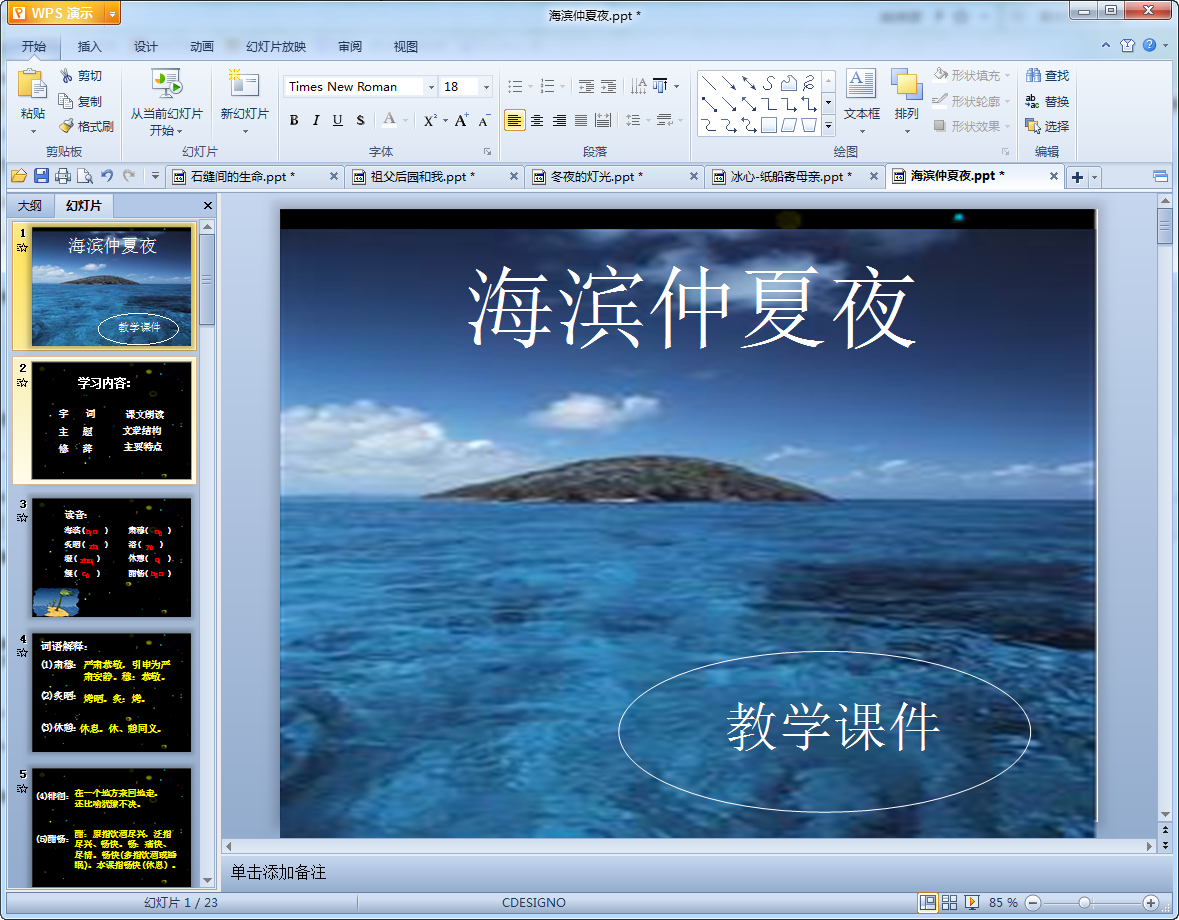Open Find 查找 tool

click(1047, 76)
